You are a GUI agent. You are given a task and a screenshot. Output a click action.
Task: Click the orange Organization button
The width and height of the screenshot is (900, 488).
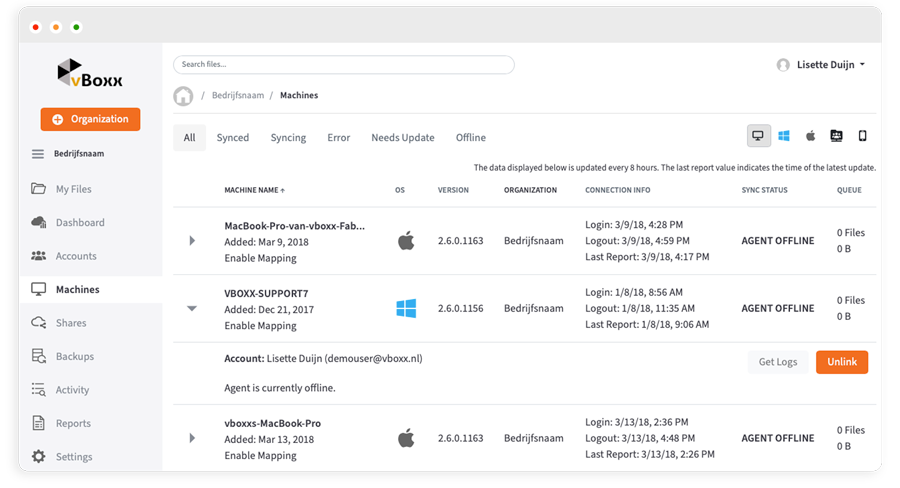click(90, 119)
